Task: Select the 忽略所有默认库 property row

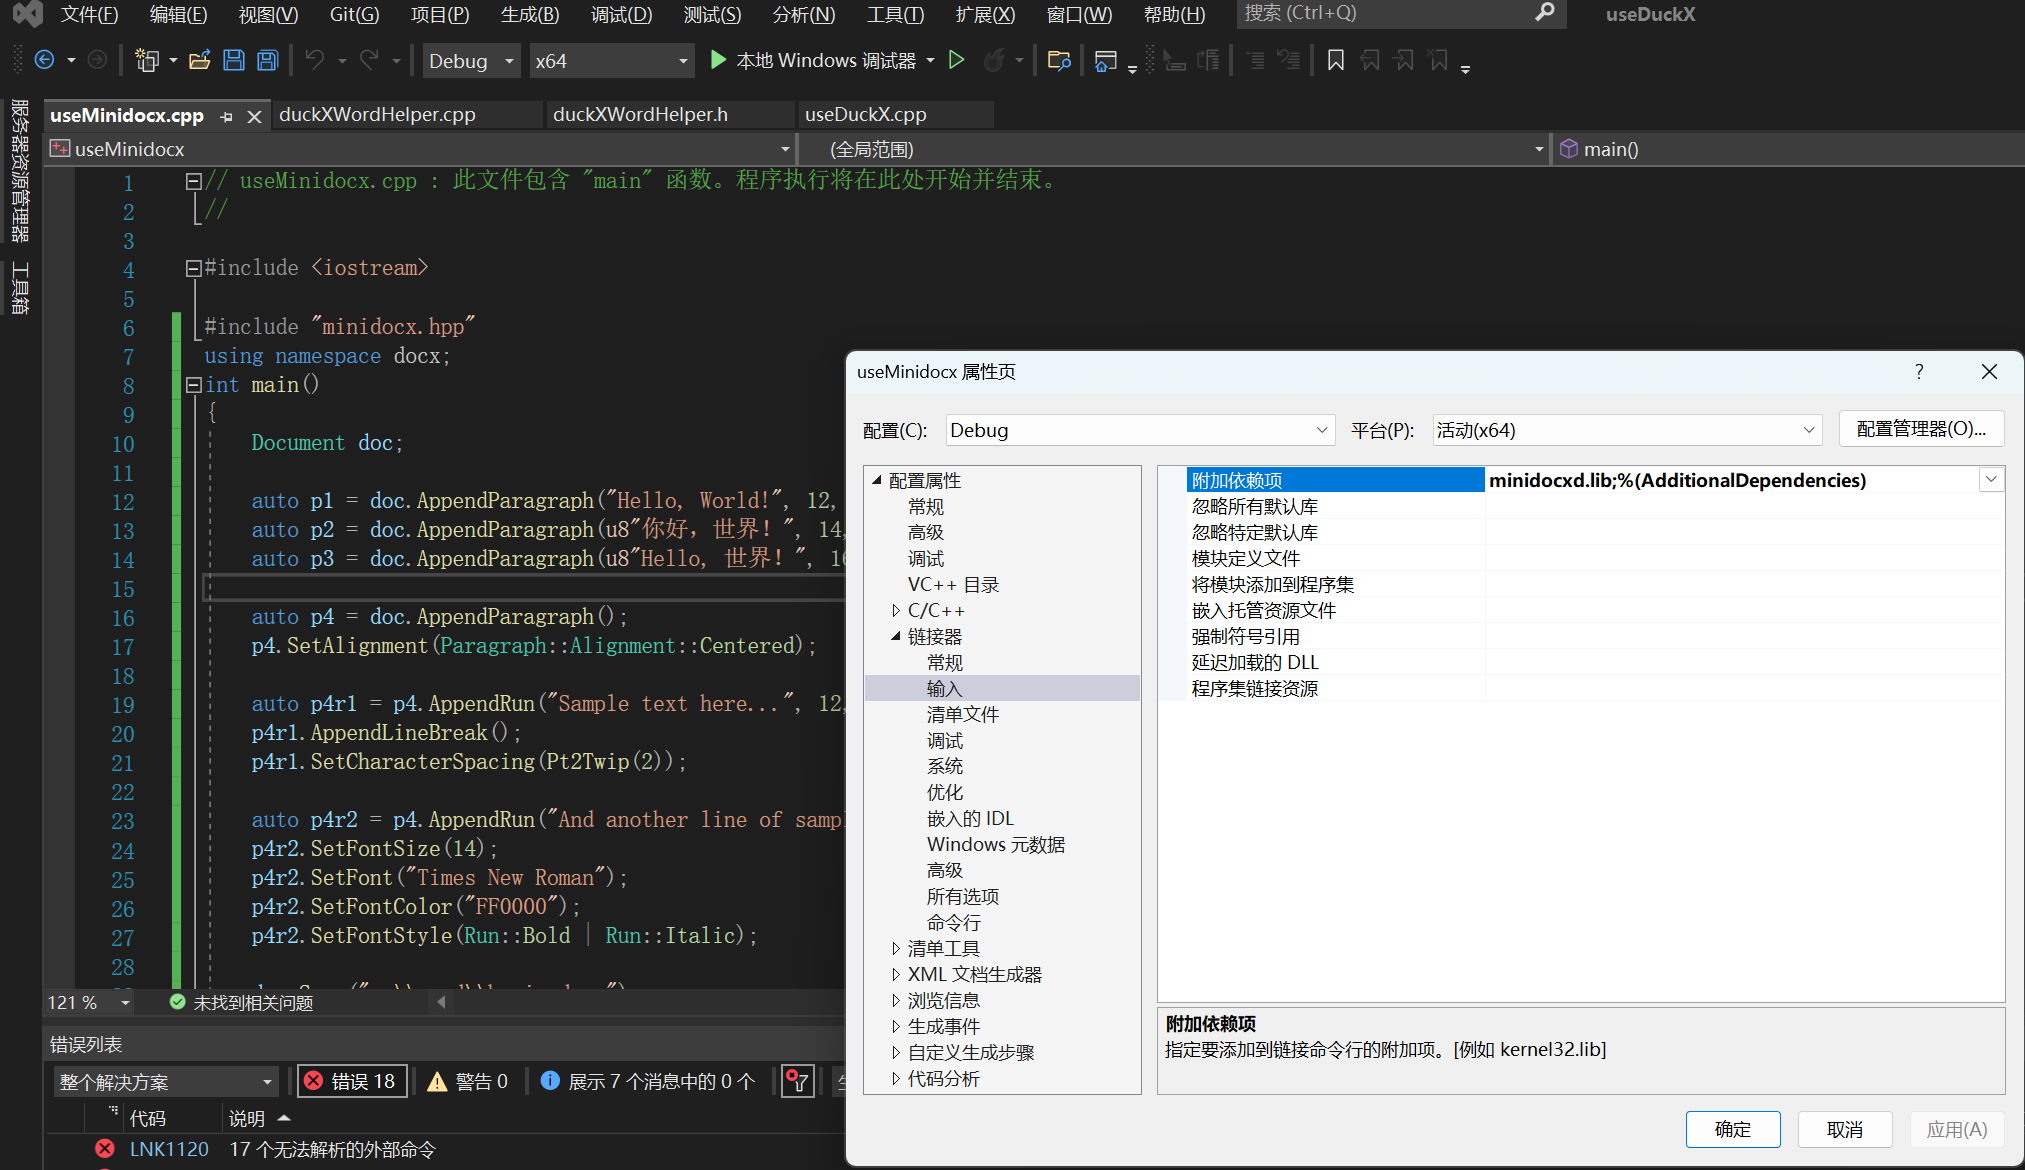Action: (1596, 506)
